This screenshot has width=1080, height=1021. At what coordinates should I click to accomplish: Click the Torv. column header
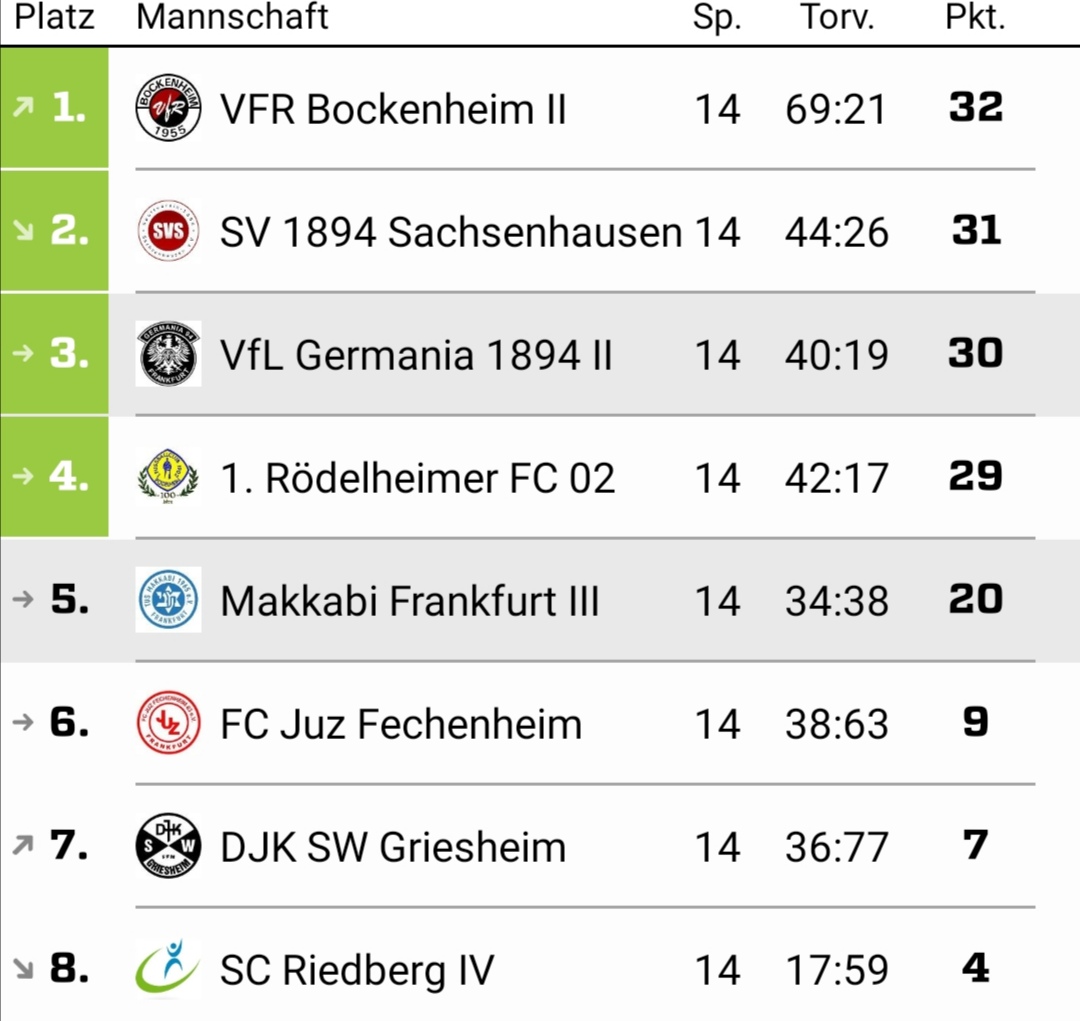coord(837,17)
